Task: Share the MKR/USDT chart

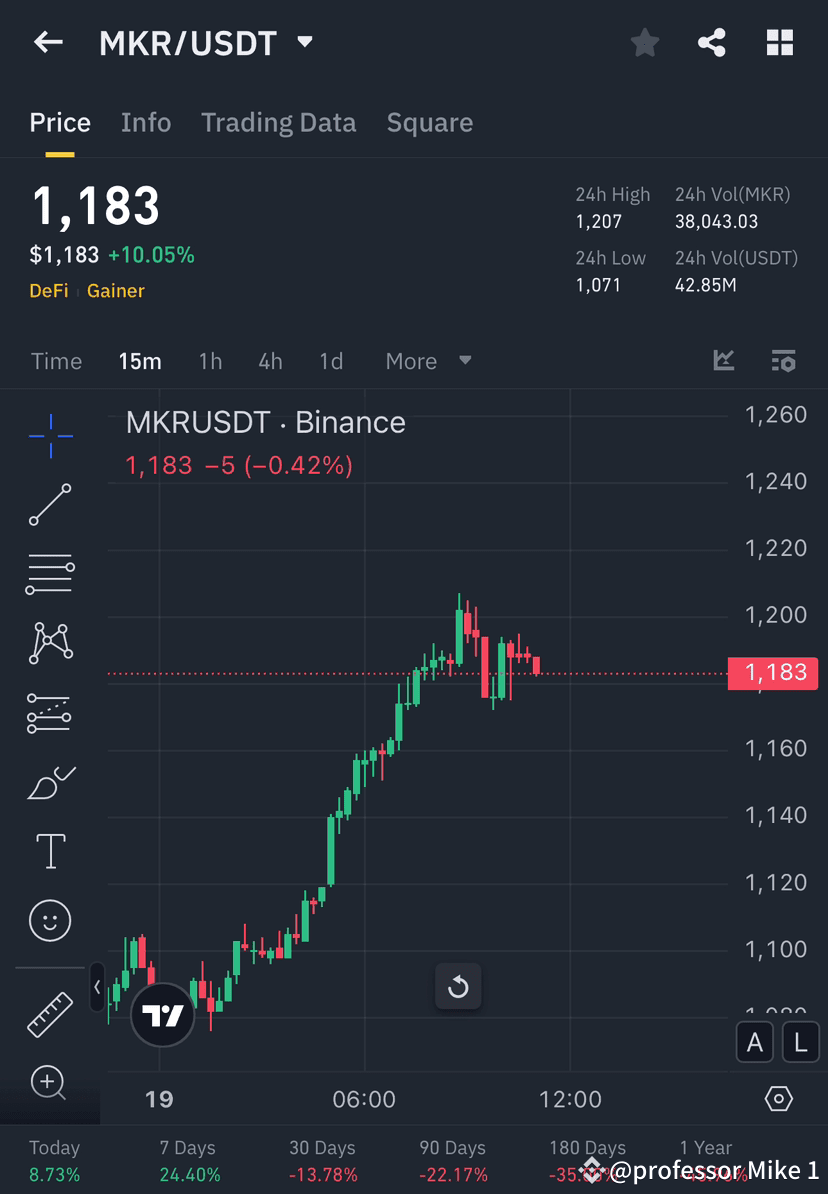Action: point(712,42)
